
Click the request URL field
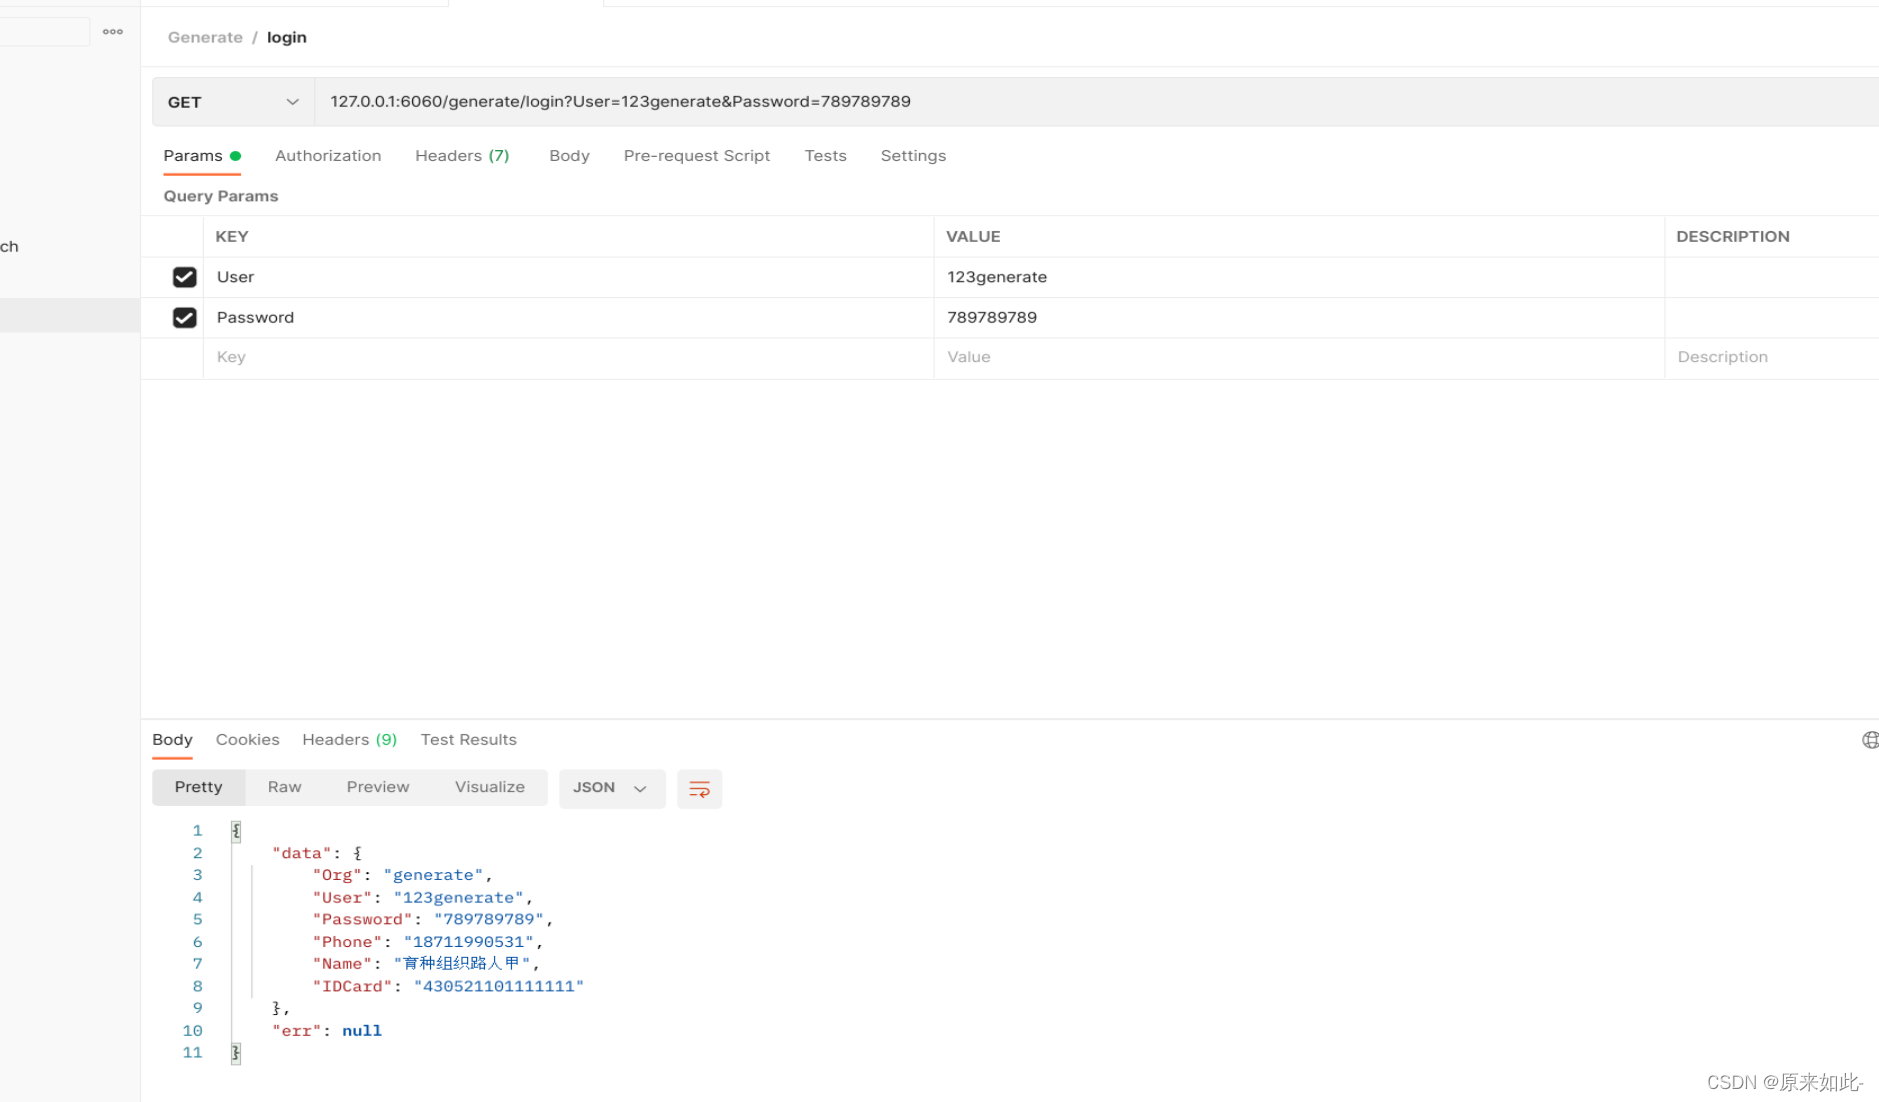click(1096, 102)
